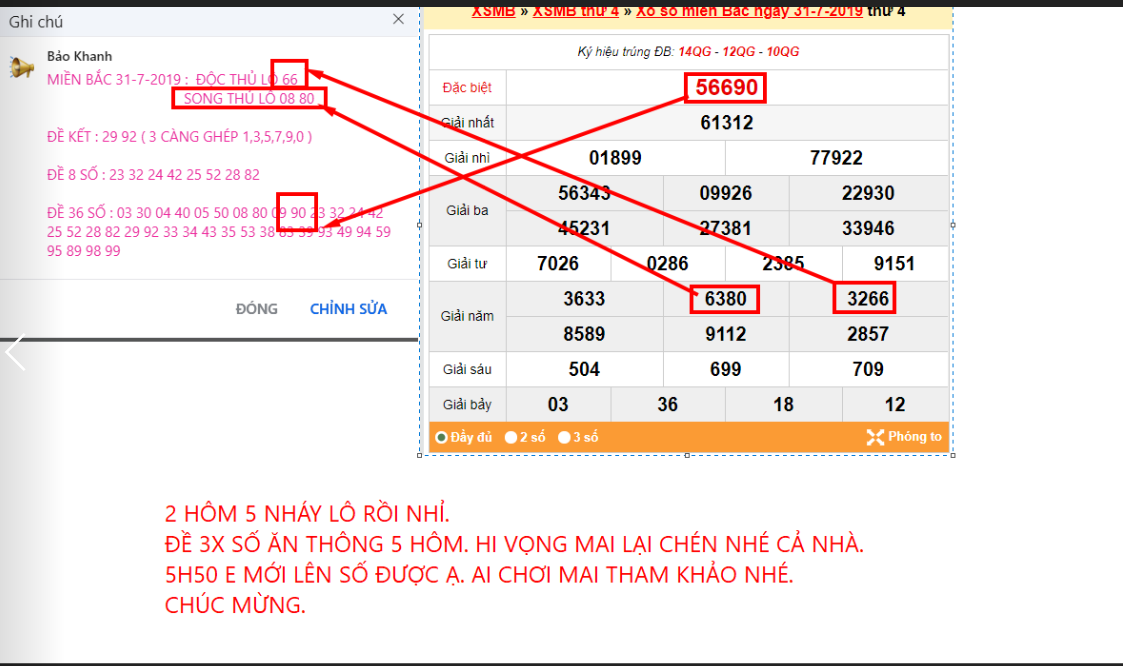The height and width of the screenshot is (666, 1123).
Task: Click the Bảo Khanh author name
Action: pyautogui.click(x=79, y=56)
